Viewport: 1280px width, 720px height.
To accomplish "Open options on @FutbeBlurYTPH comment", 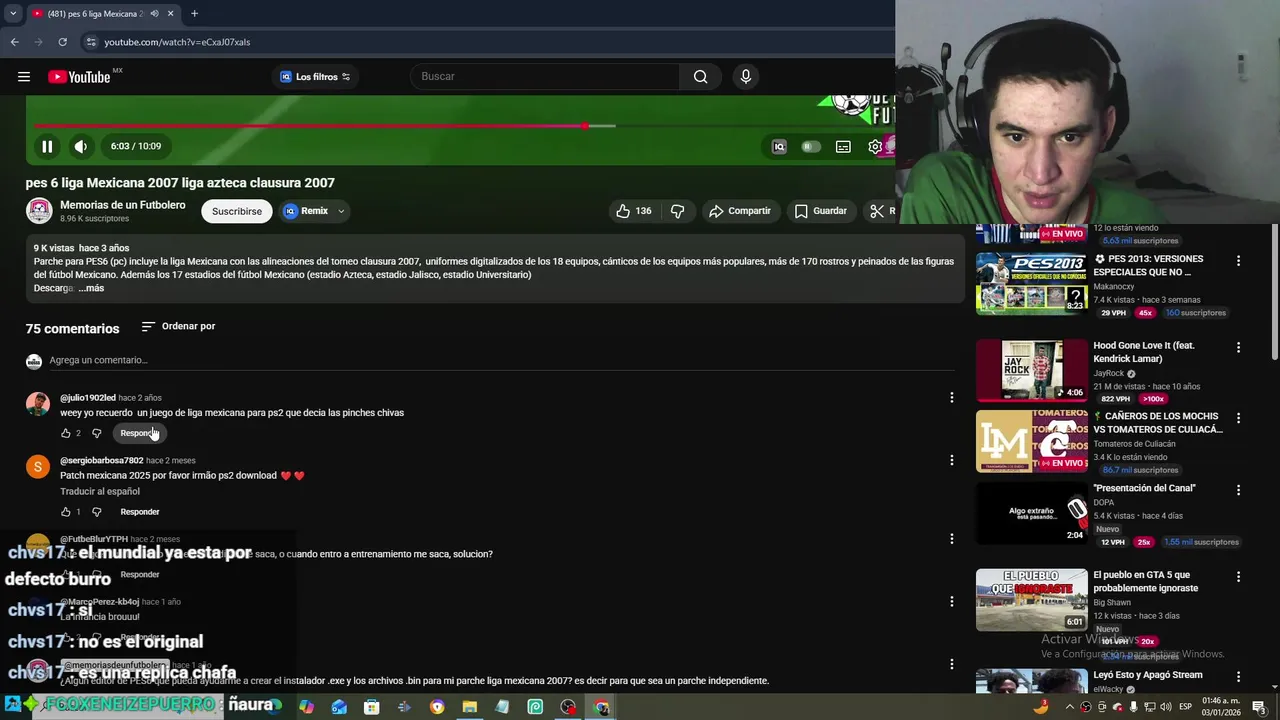I will tap(951, 539).
